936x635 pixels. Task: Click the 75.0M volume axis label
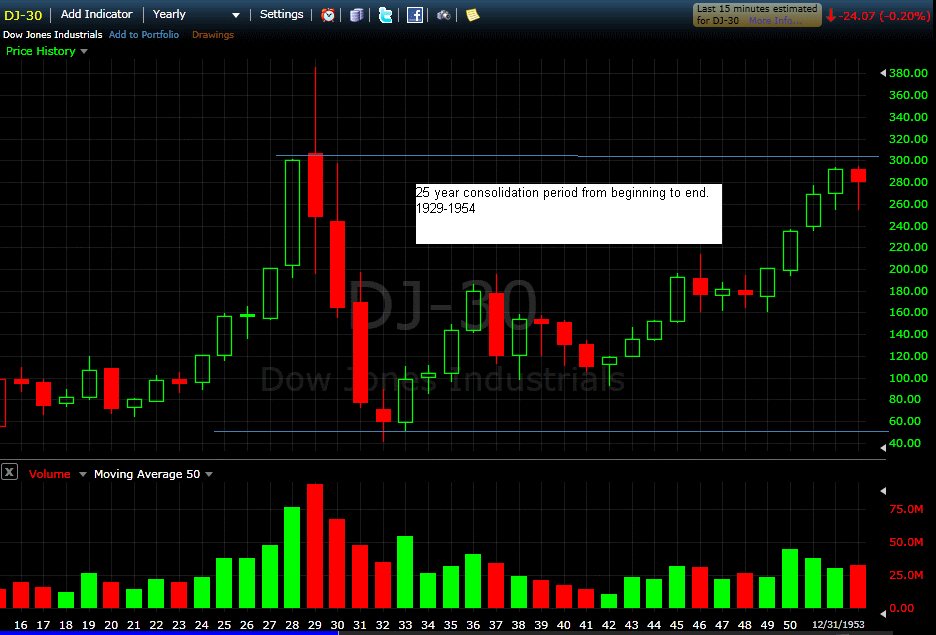pyautogui.click(x=906, y=509)
